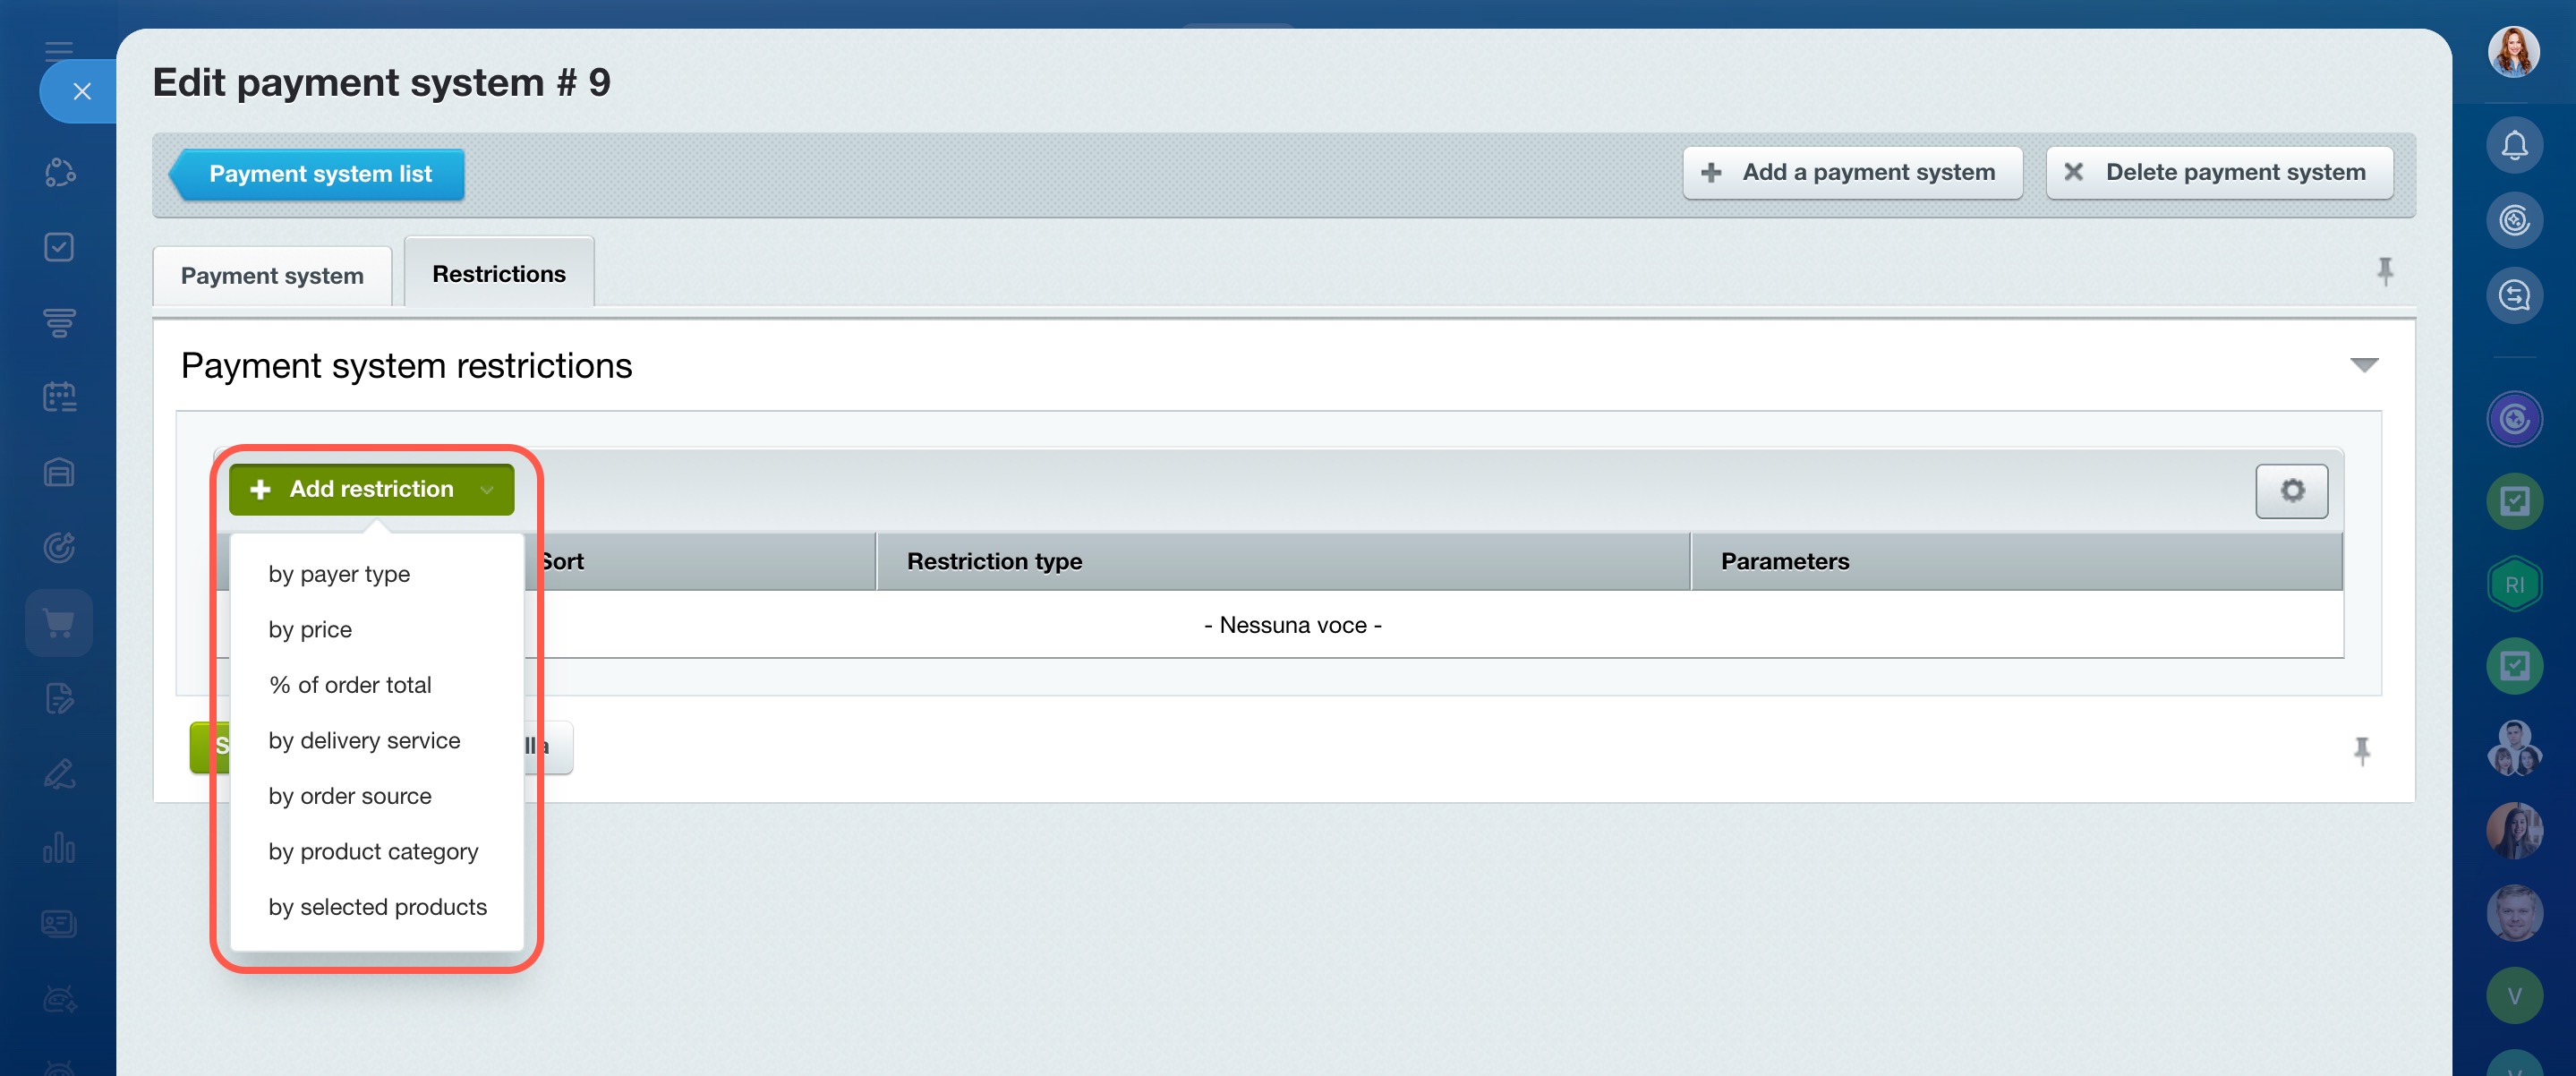The width and height of the screenshot is (2576, 1076).
Task: Open the shopping cart sidebar icon
Action: coord(59,623)
